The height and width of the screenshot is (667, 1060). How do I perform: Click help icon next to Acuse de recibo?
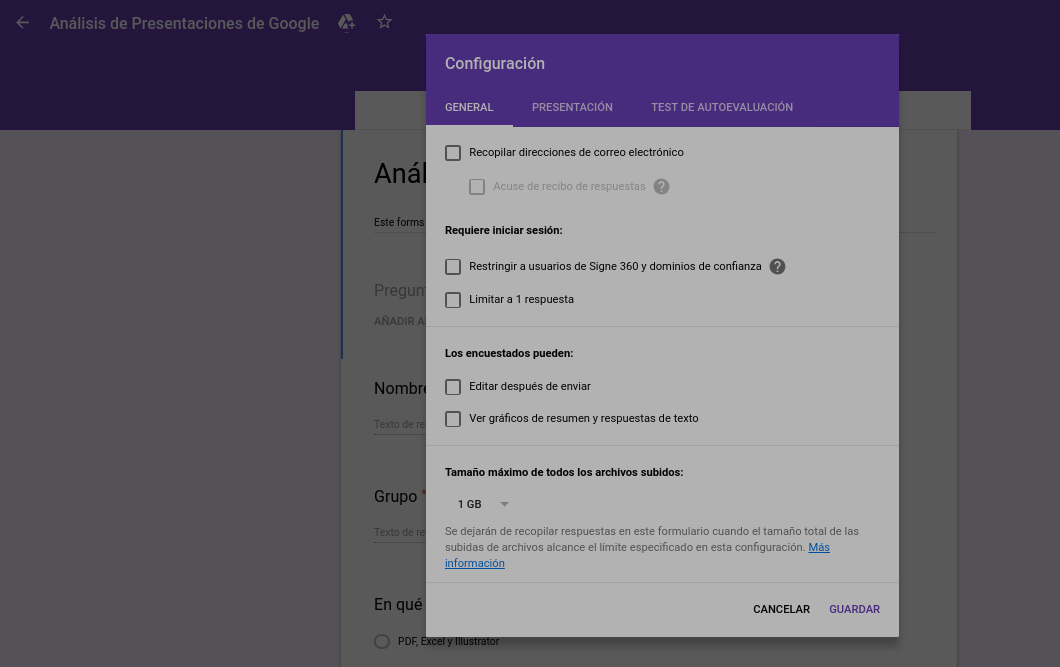pos(661,187)
